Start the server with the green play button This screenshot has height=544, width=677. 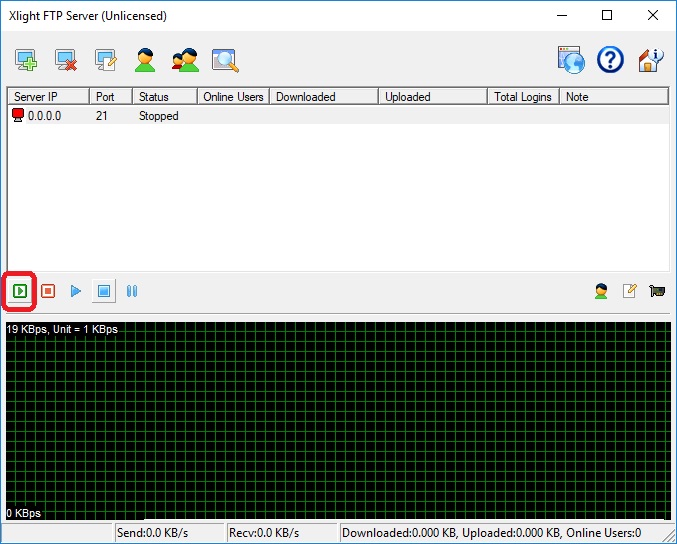(20, 291)
